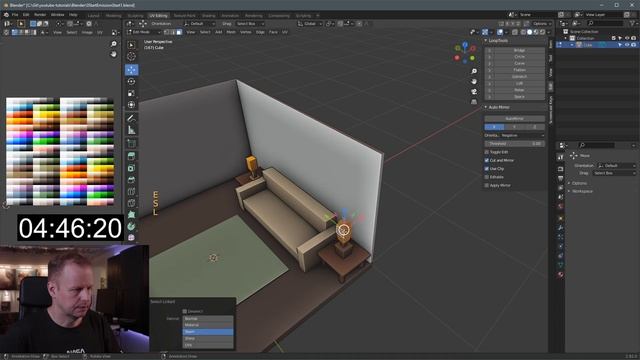Select the Inset Faces tool

click(131, 168)
